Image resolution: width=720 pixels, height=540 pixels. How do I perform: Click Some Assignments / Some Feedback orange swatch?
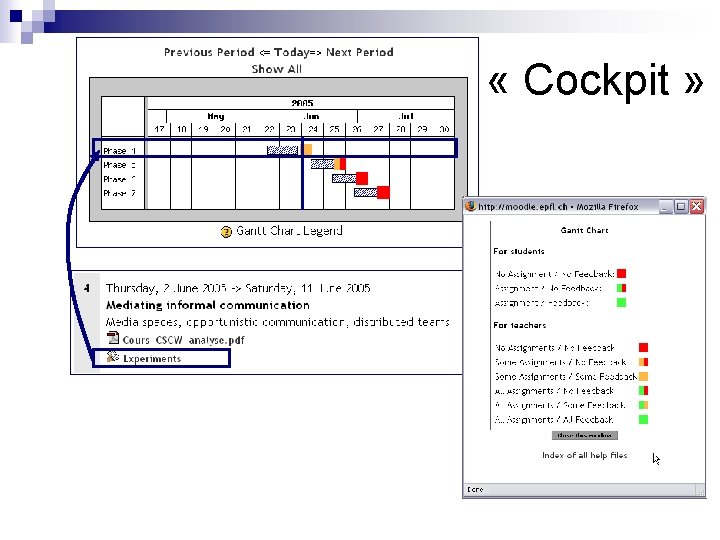(643, 377)
